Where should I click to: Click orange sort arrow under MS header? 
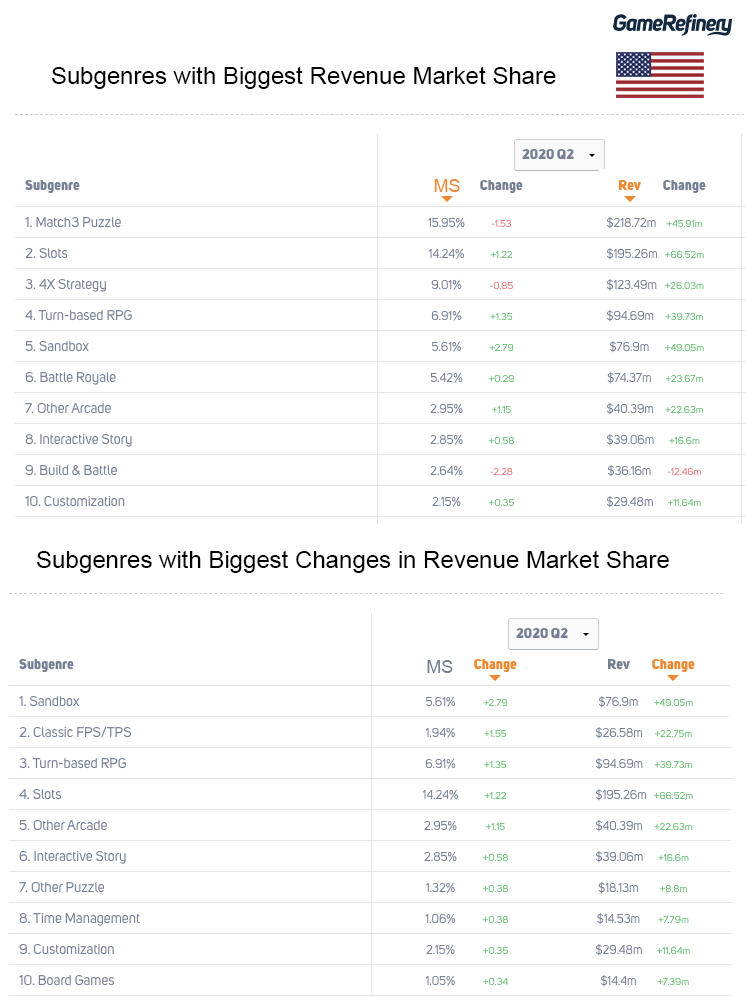447,199
